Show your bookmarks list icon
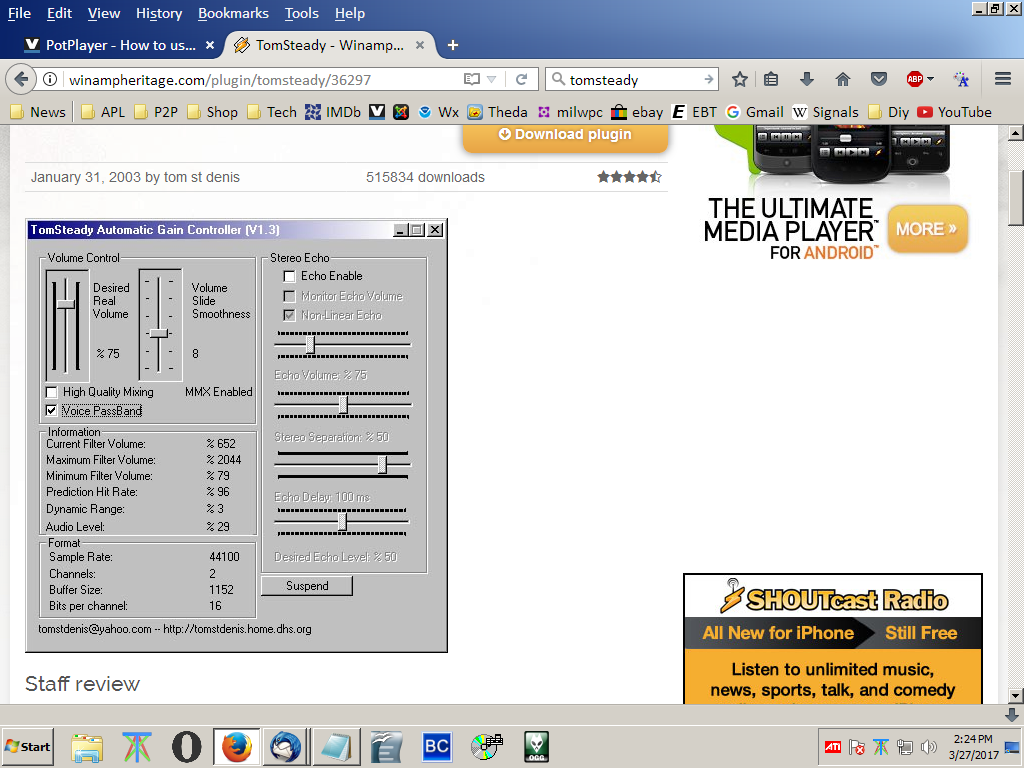Image resolution: width=1024 pixels, height=768 pixels. [771, 80]
